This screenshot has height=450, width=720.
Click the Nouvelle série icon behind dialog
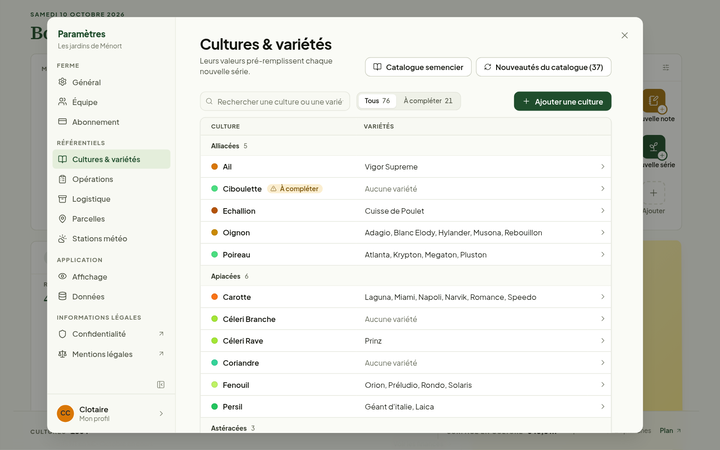(x=654, y=146)
